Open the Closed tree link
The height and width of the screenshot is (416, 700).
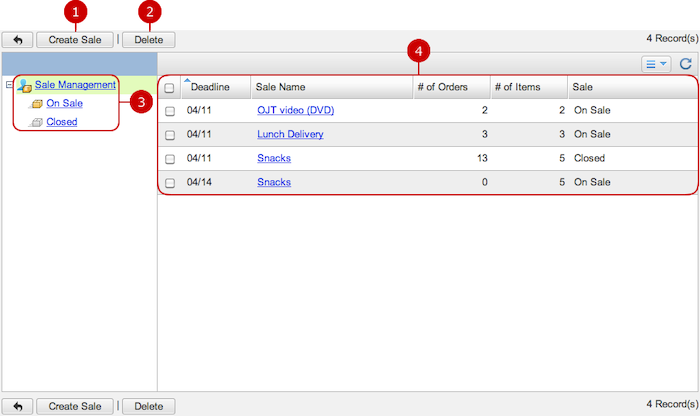tap(62, 122)
